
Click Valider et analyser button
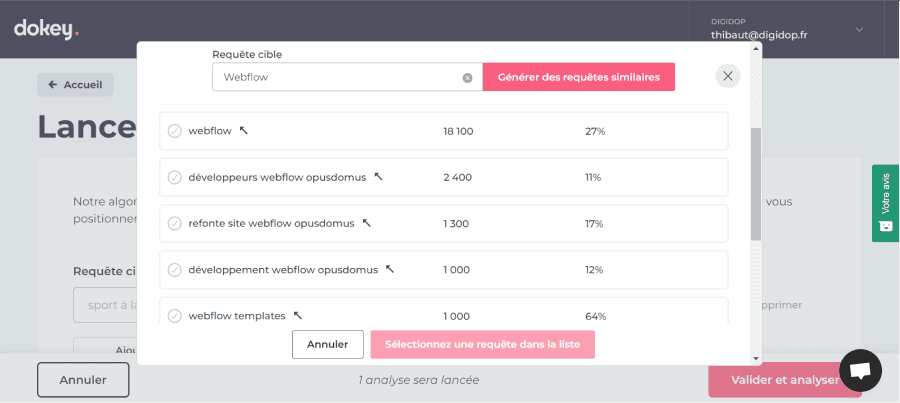pyautogui.click(x=785, y=380)
